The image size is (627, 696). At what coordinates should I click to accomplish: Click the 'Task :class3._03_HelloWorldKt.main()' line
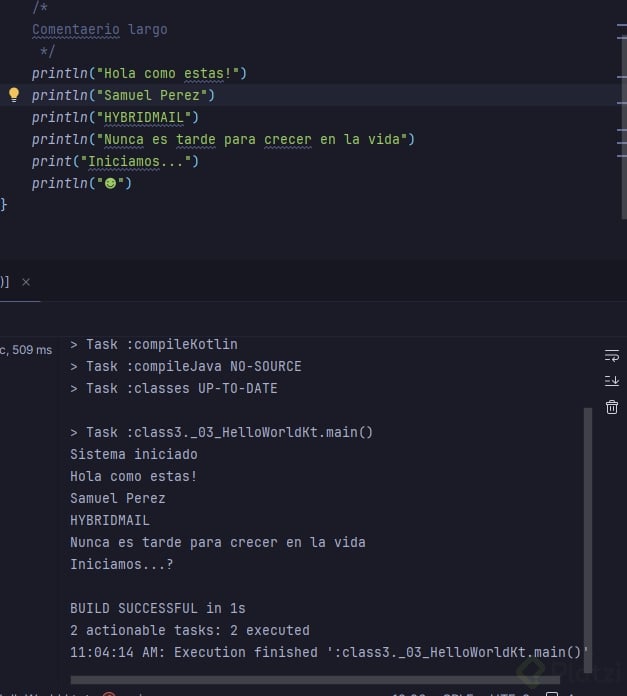(x=221, y=432)
